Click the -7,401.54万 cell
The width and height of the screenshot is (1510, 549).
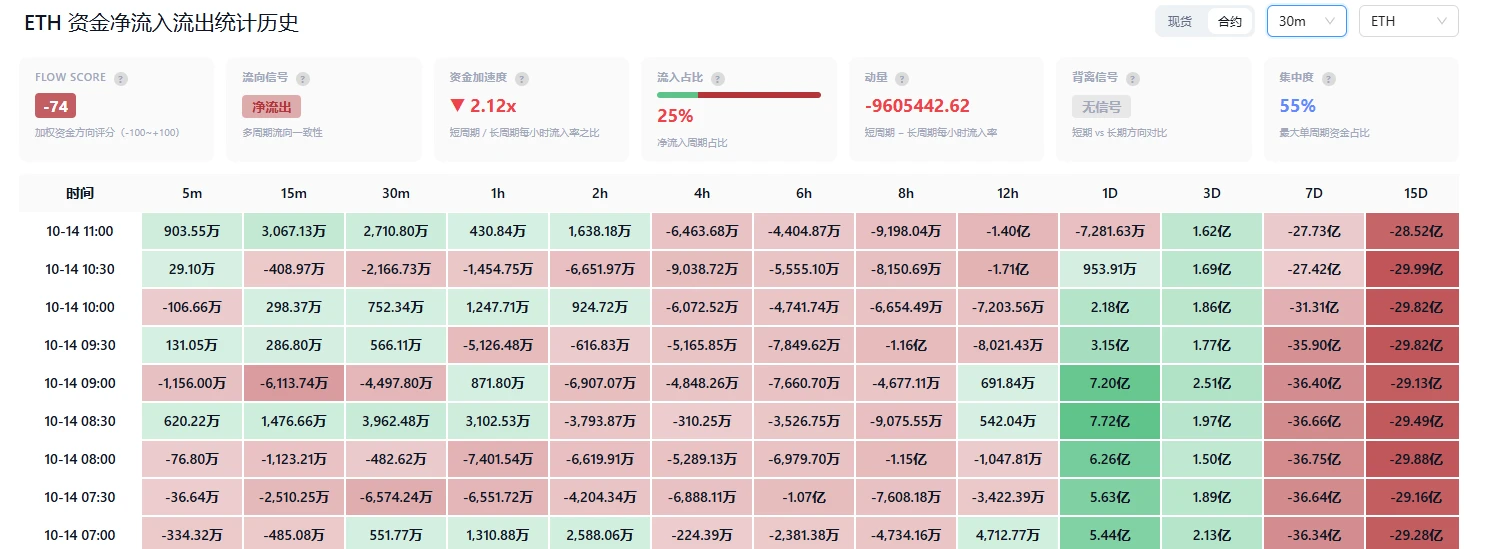pos(498,459)
